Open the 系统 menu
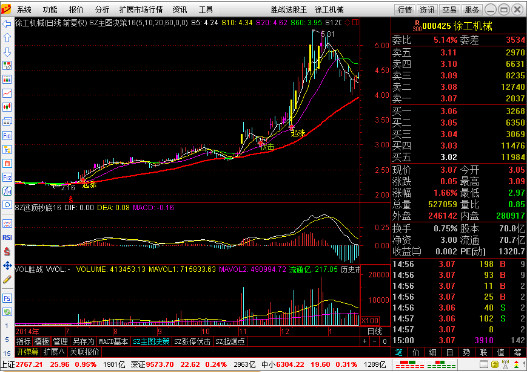The width and height of the screenshot is (528, 372). 24,9
